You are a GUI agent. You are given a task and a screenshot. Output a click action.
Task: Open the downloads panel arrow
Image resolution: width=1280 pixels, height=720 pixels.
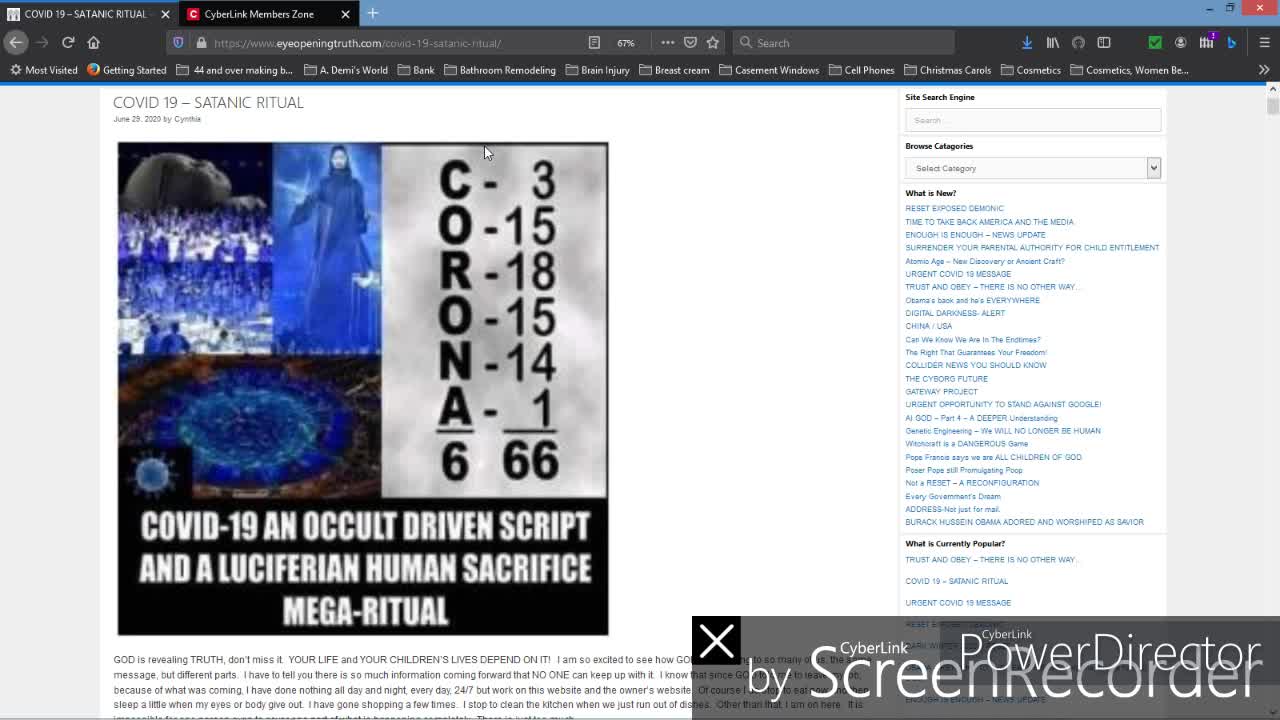pos(1027,42)
